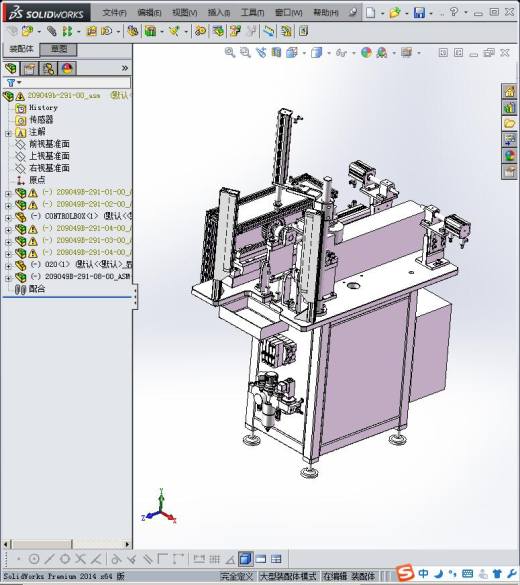This screenshot has width=520, height=585.
Task: Expand the 020<1> component node
Action: 8,266
